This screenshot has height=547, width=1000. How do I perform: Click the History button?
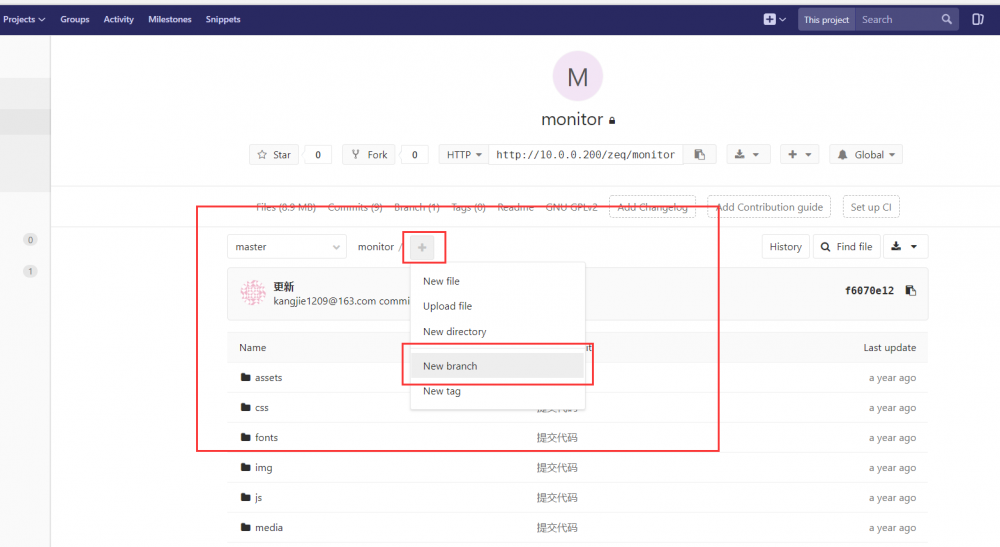tap(785, 247)
